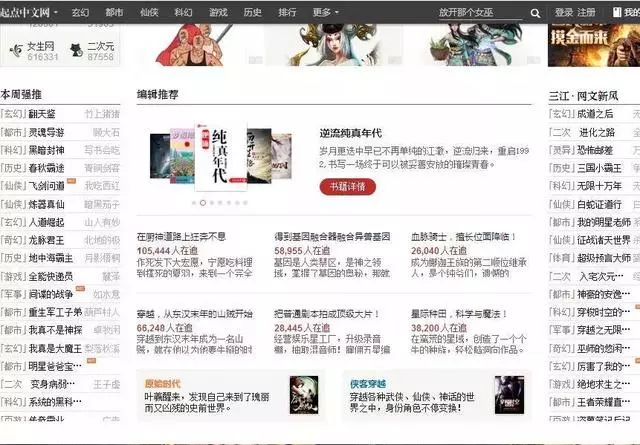Select the second carousel dot indicator
The width and height of the screenshot is (640, 445).
click(203, 202)
